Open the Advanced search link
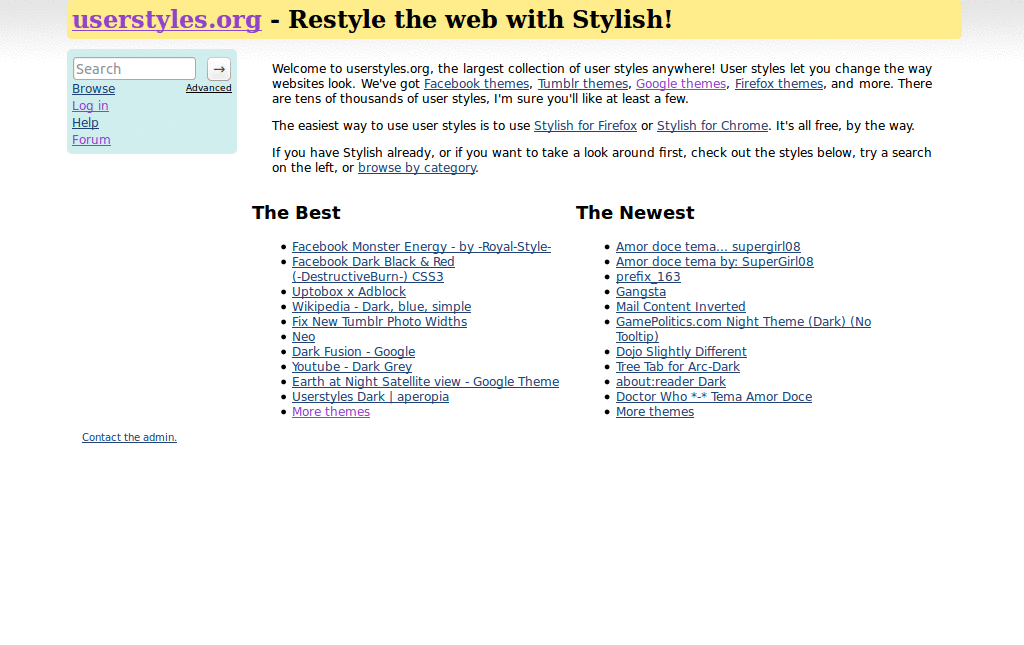The width and height of the screenshot is (1024, 645). (x=208, y=88)
